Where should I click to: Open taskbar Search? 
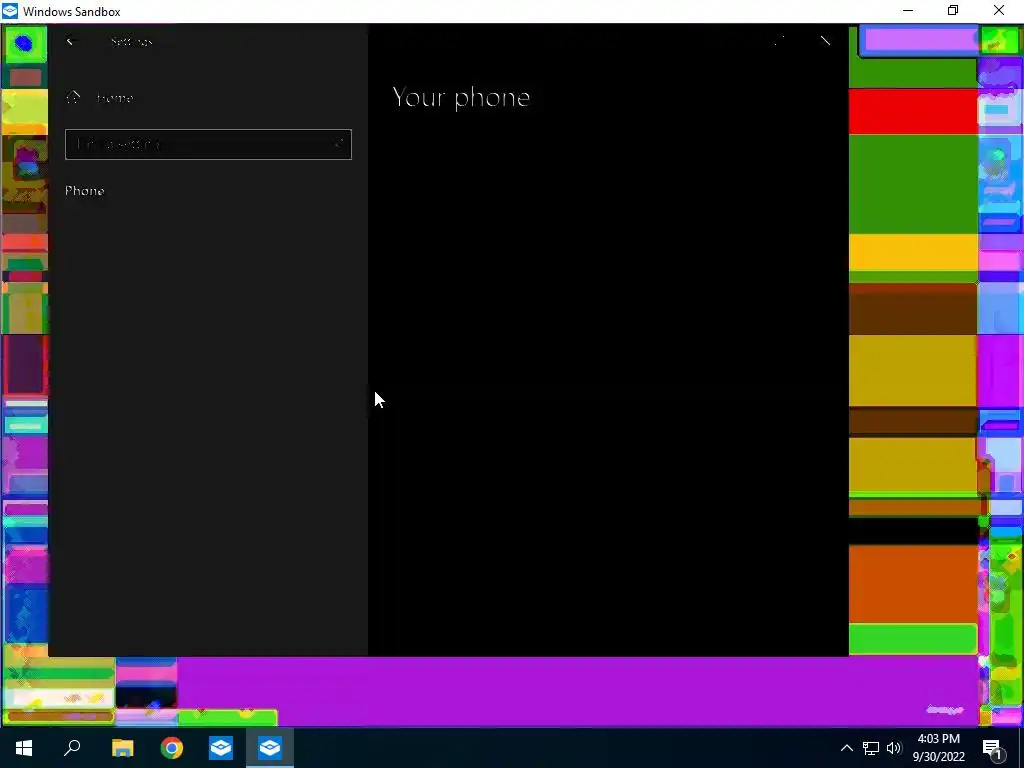(72, 748)
